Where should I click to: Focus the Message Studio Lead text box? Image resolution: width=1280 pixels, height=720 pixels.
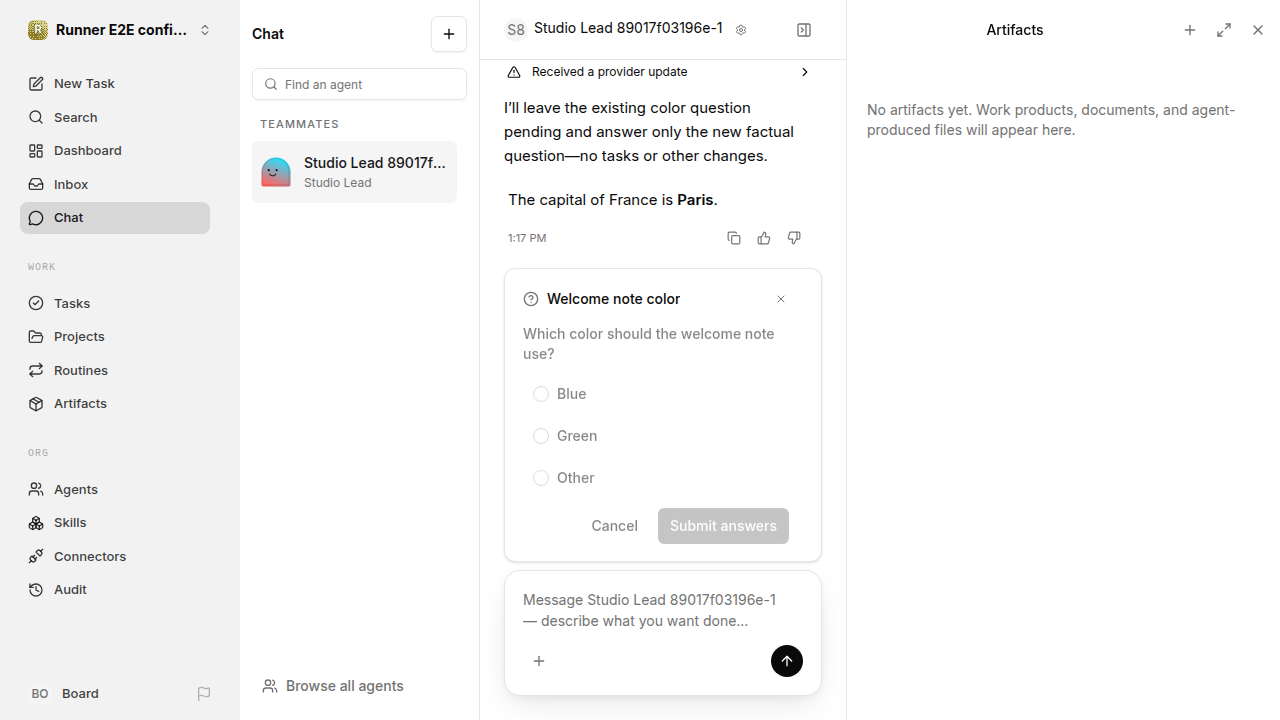[x=663, y=610]
